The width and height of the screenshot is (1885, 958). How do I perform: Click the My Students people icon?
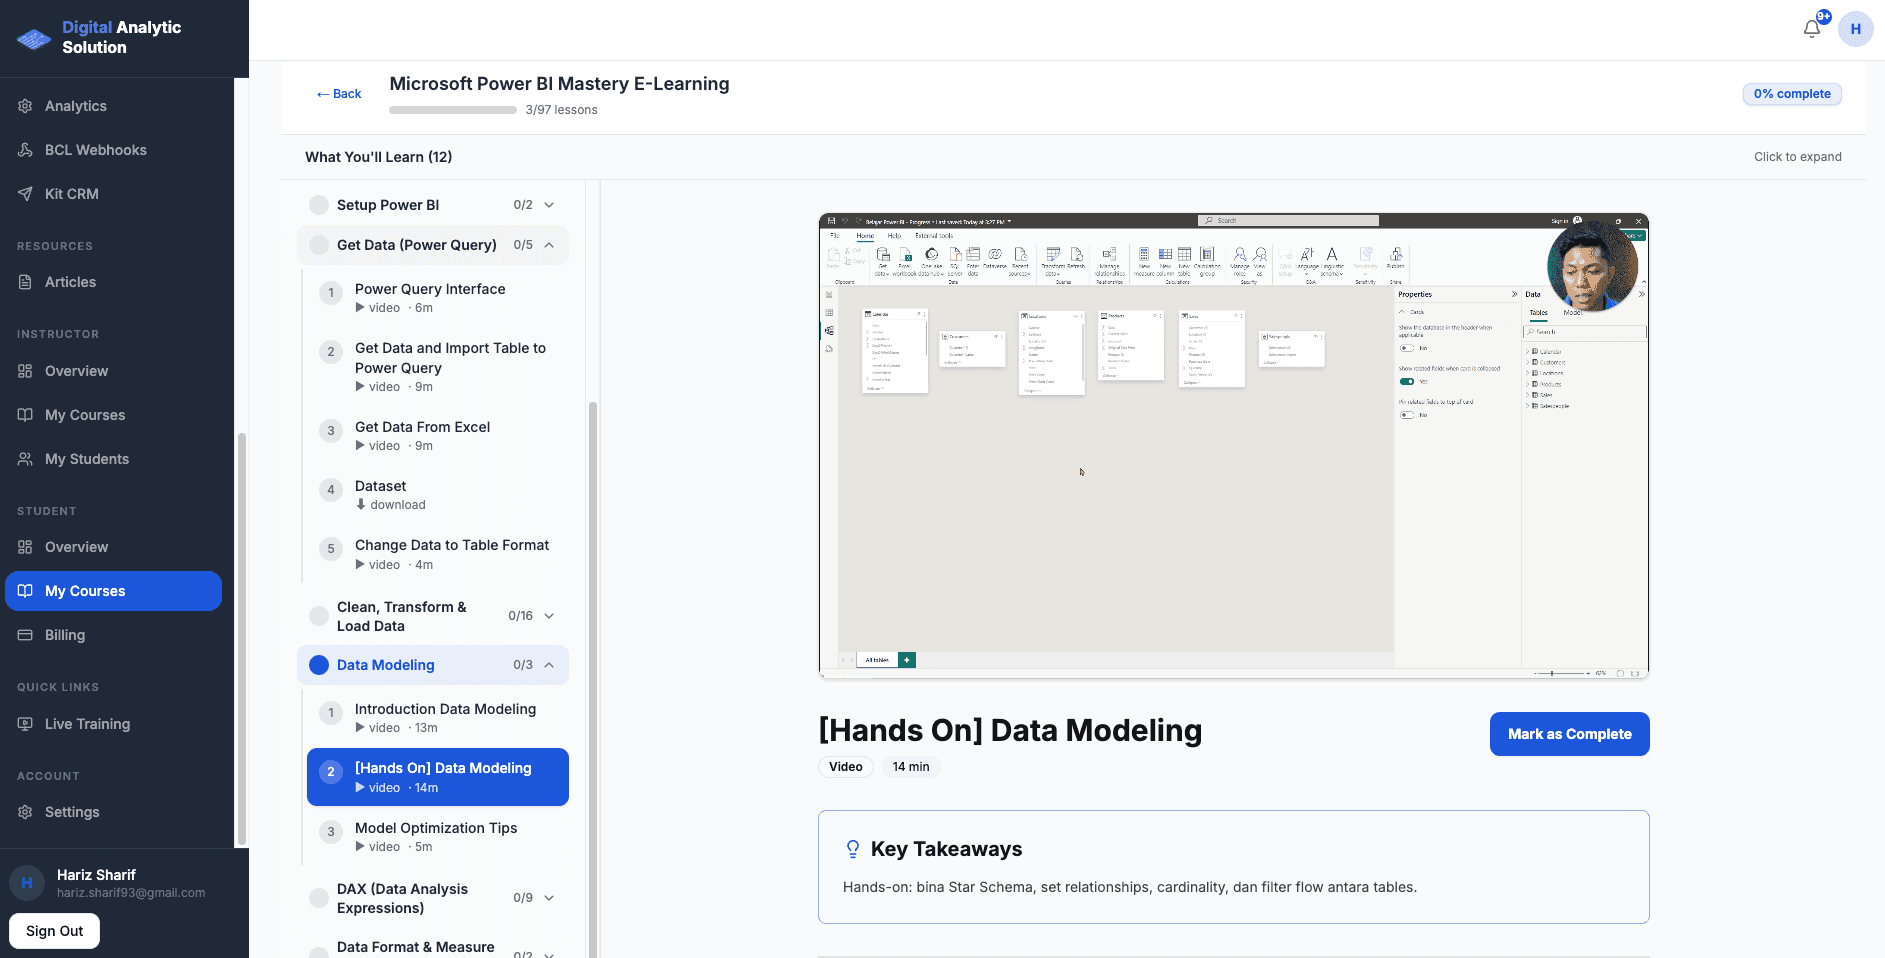pyautogui.click(x=25, y=459)
